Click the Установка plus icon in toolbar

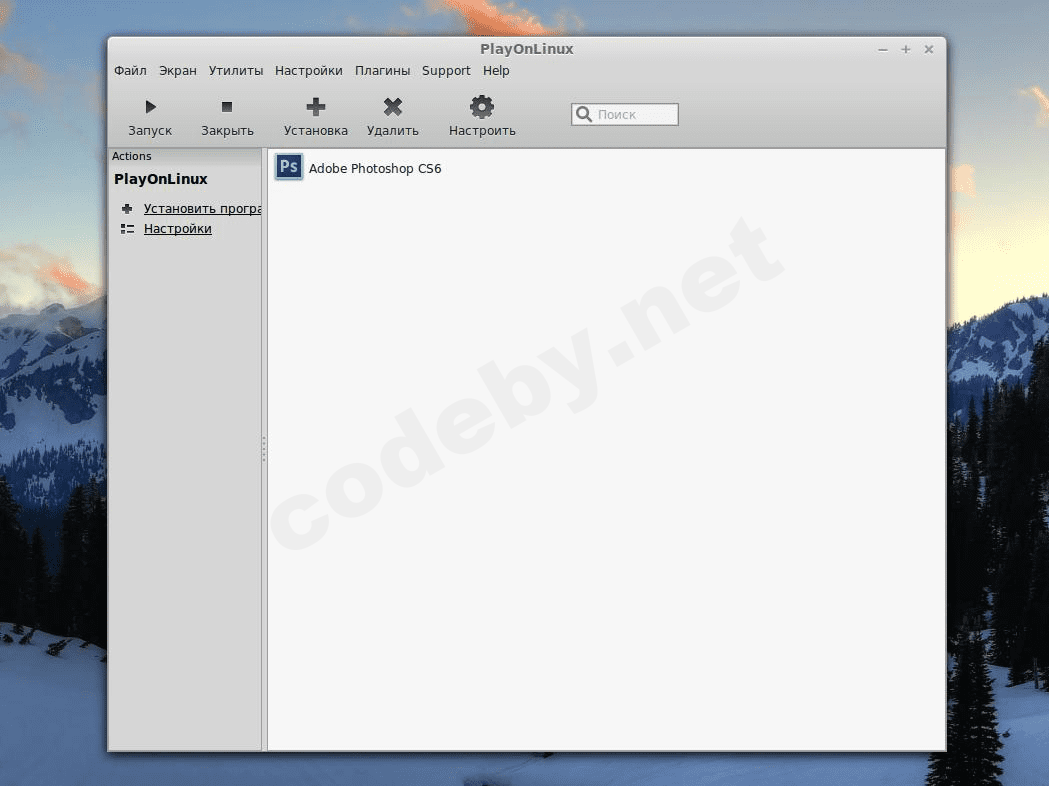[x=316, y=107]
